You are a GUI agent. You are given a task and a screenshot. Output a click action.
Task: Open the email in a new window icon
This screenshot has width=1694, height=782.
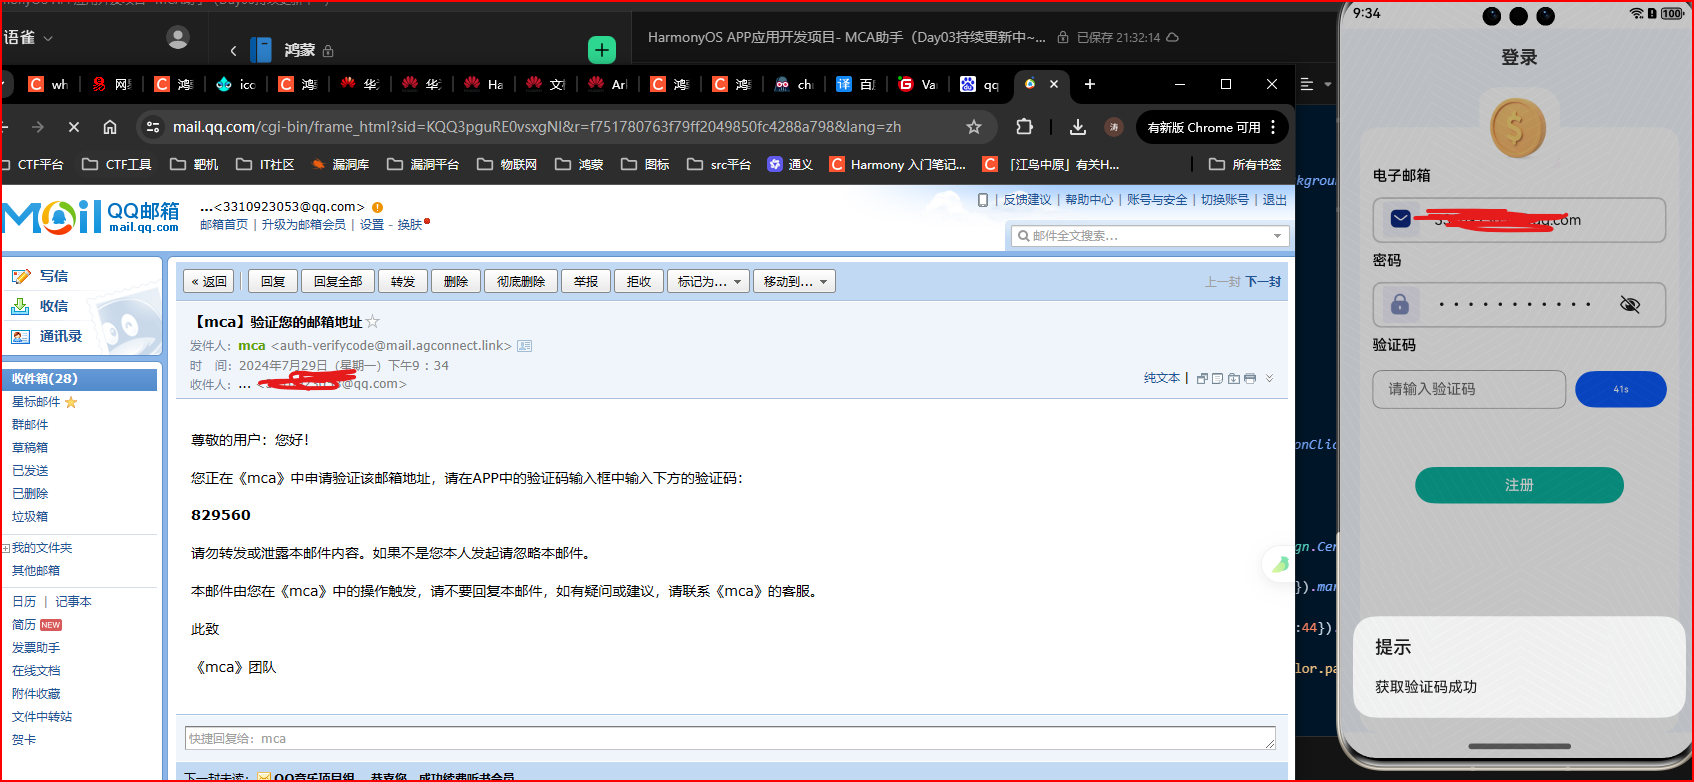1202,378
